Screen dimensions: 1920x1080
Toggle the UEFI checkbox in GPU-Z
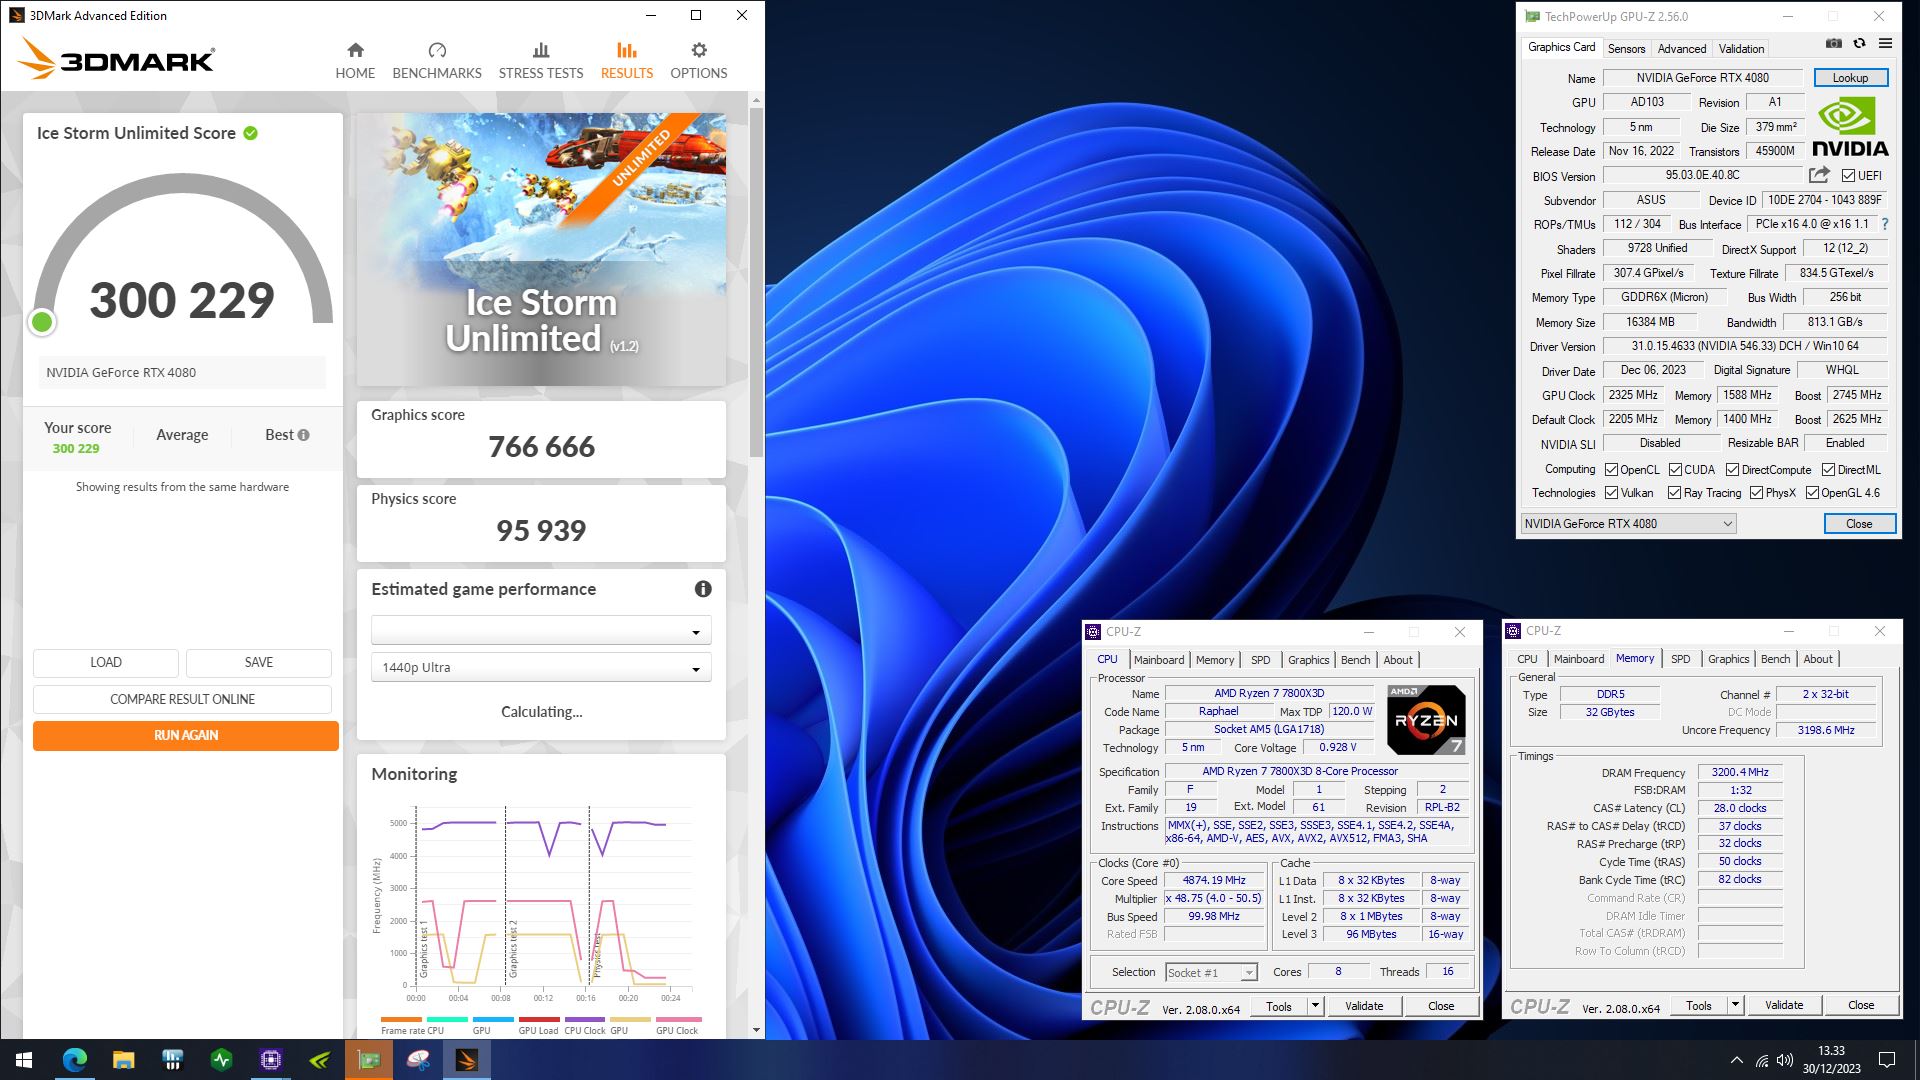(x=1849, y=176)
